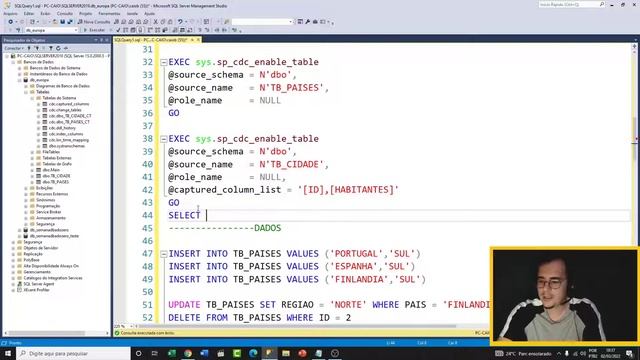This screenshot has height=360, width=640.
Task: Open the Arquivo menu
Action: click(11, 13)
